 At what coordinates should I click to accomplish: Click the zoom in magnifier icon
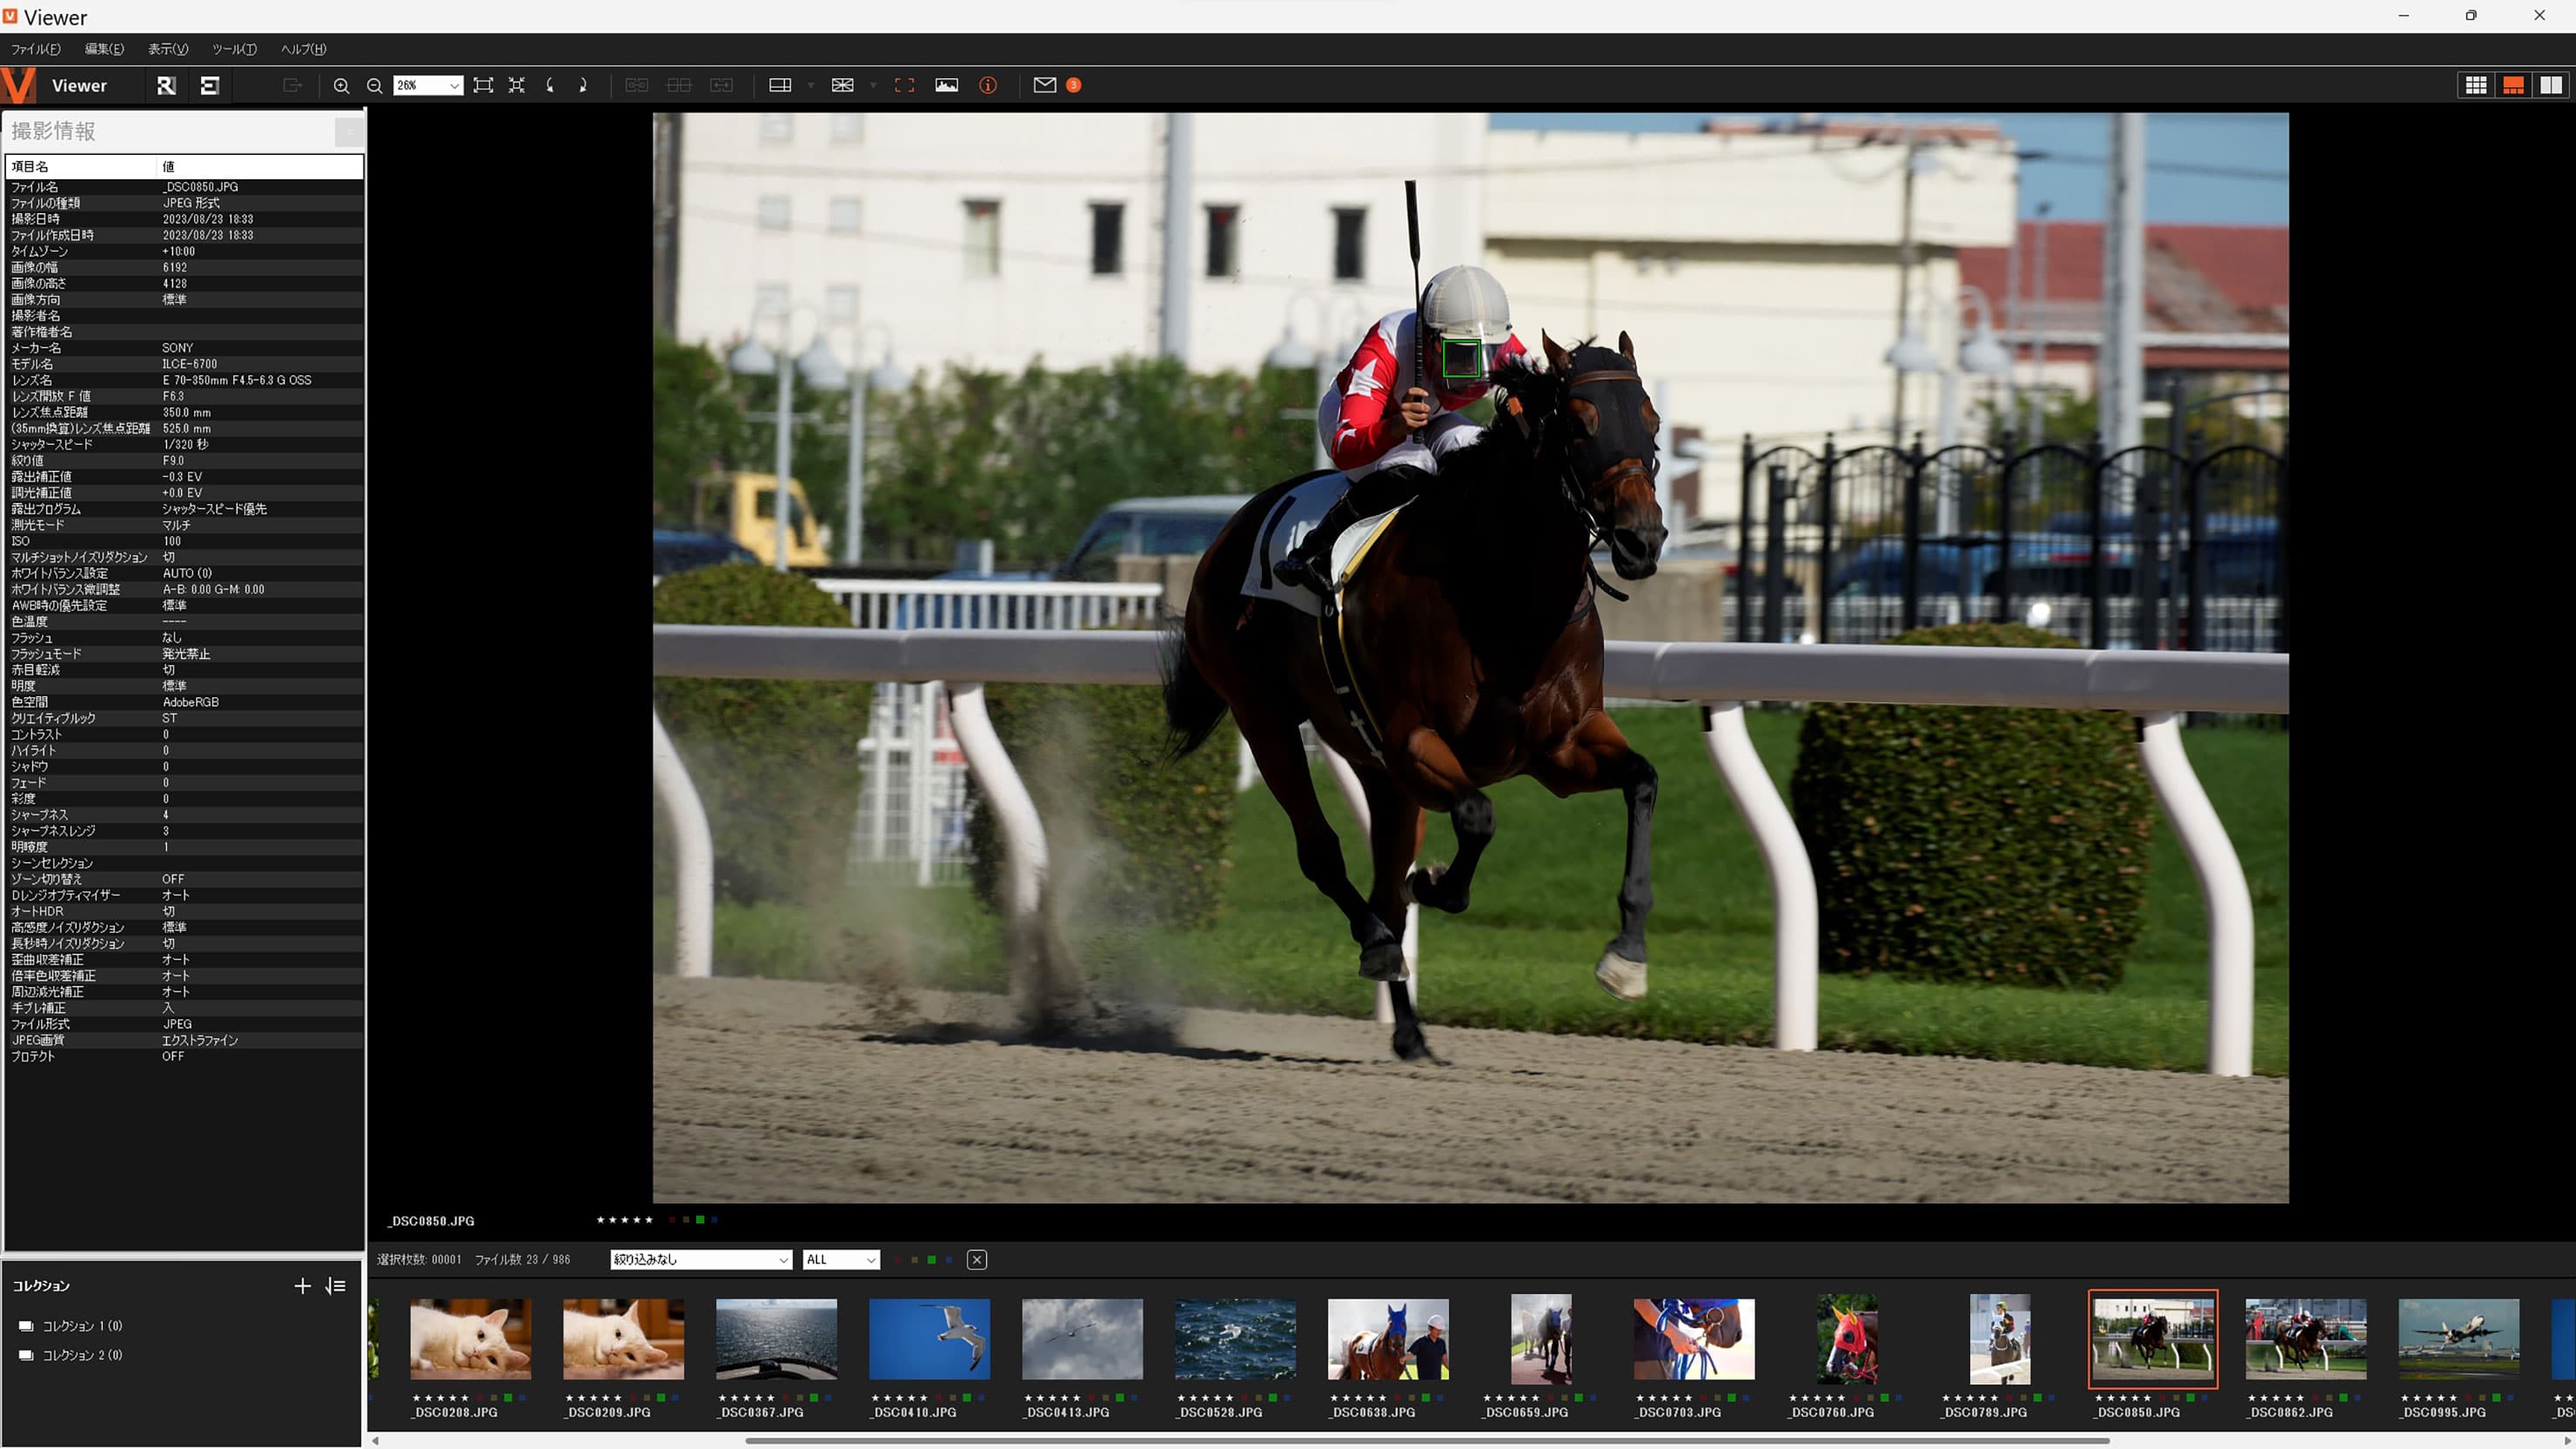click(x=341, y=86)
